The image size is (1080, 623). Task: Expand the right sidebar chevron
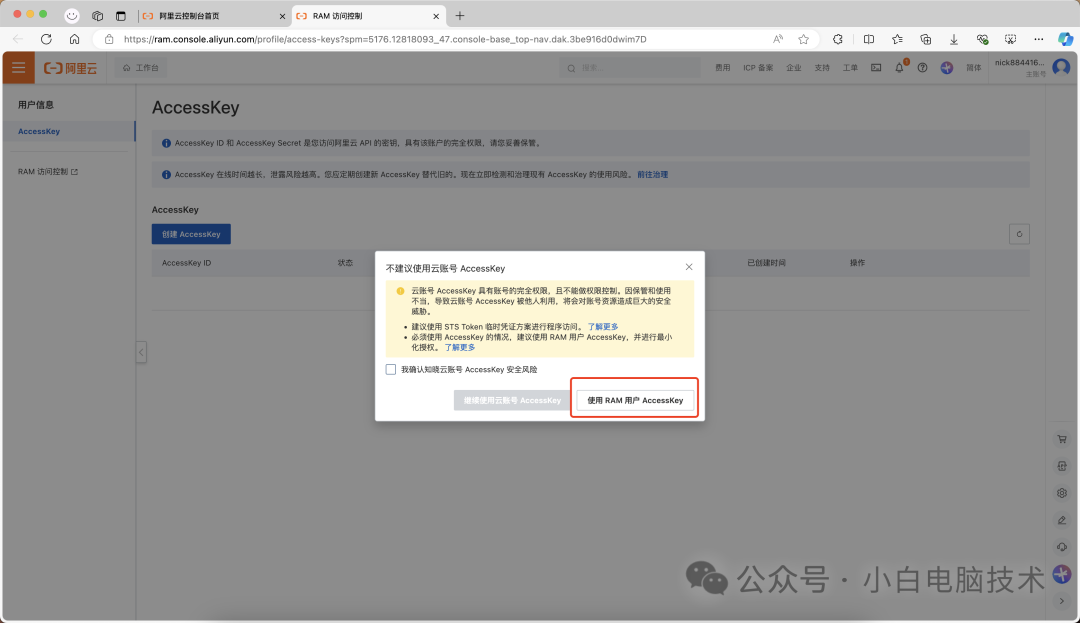pyautogui.click(x=1062, y=601)
